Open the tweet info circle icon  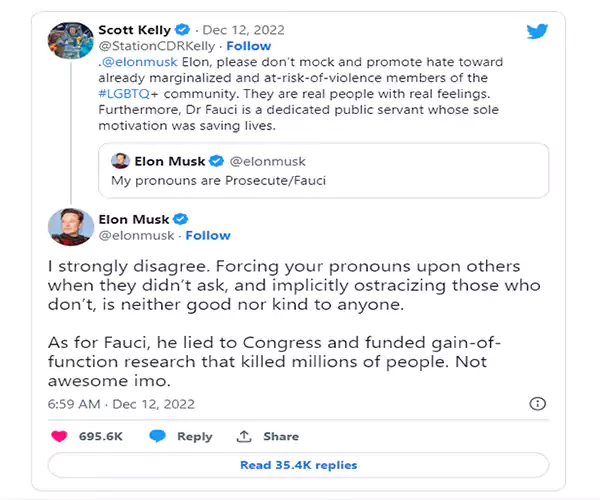click(x=537, y=404)
